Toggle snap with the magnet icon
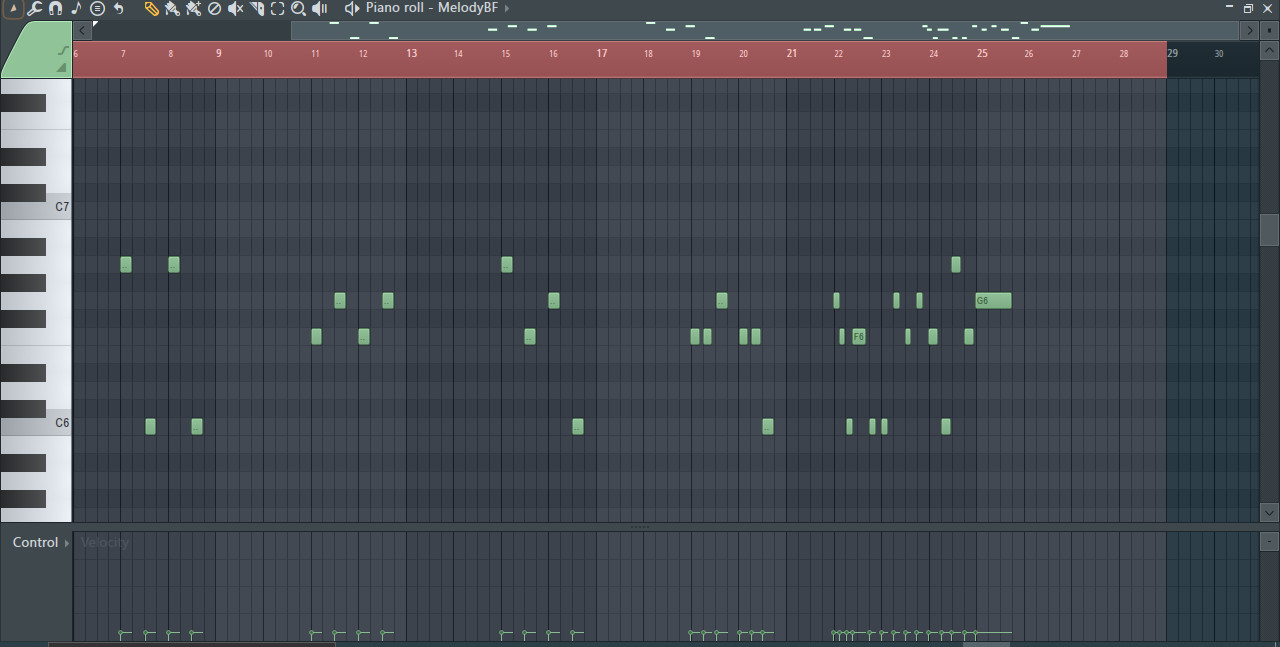The width and height of the screenshot is (1280, 647). [55, 8]
